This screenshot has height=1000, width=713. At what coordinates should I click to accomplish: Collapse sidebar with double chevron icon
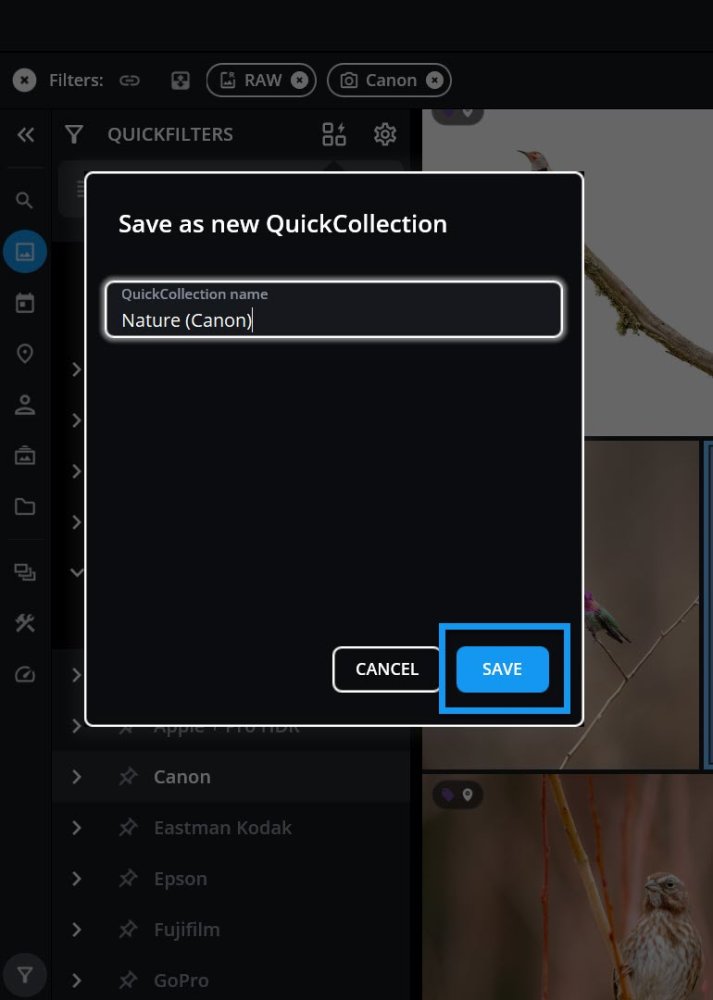point(26,135)
